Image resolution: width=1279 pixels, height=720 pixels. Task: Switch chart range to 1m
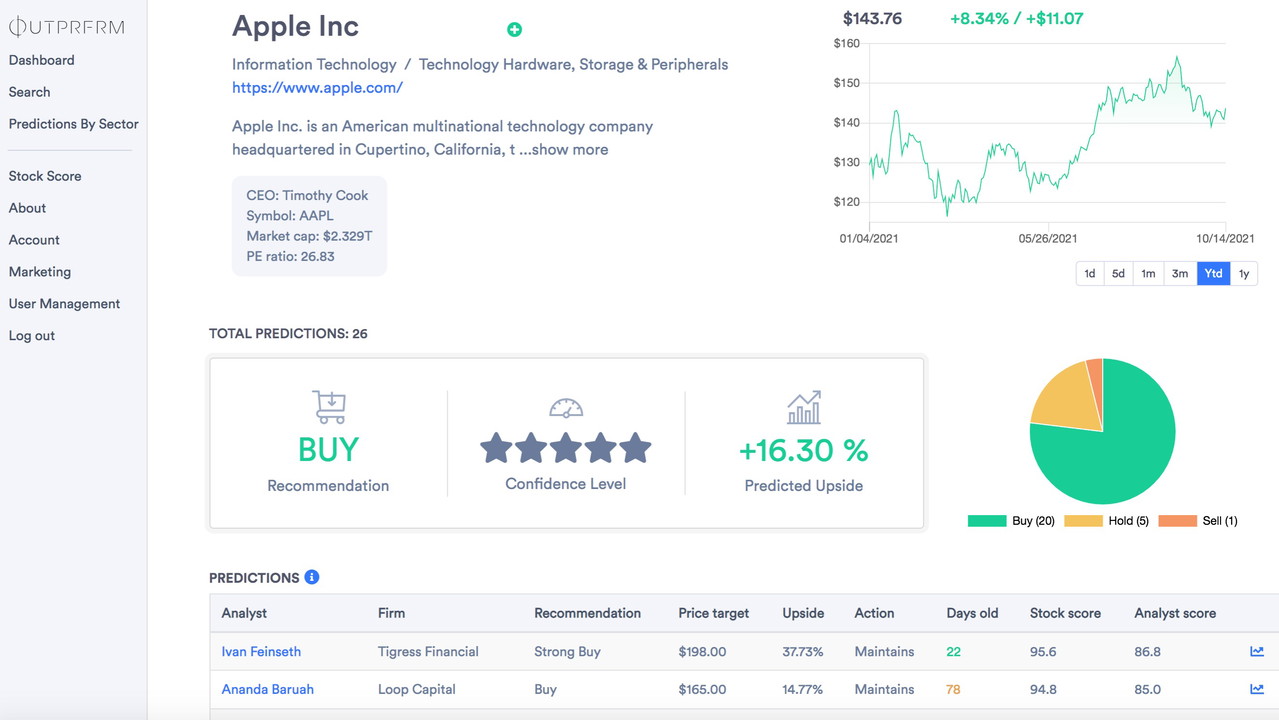tap(1148, 273)
